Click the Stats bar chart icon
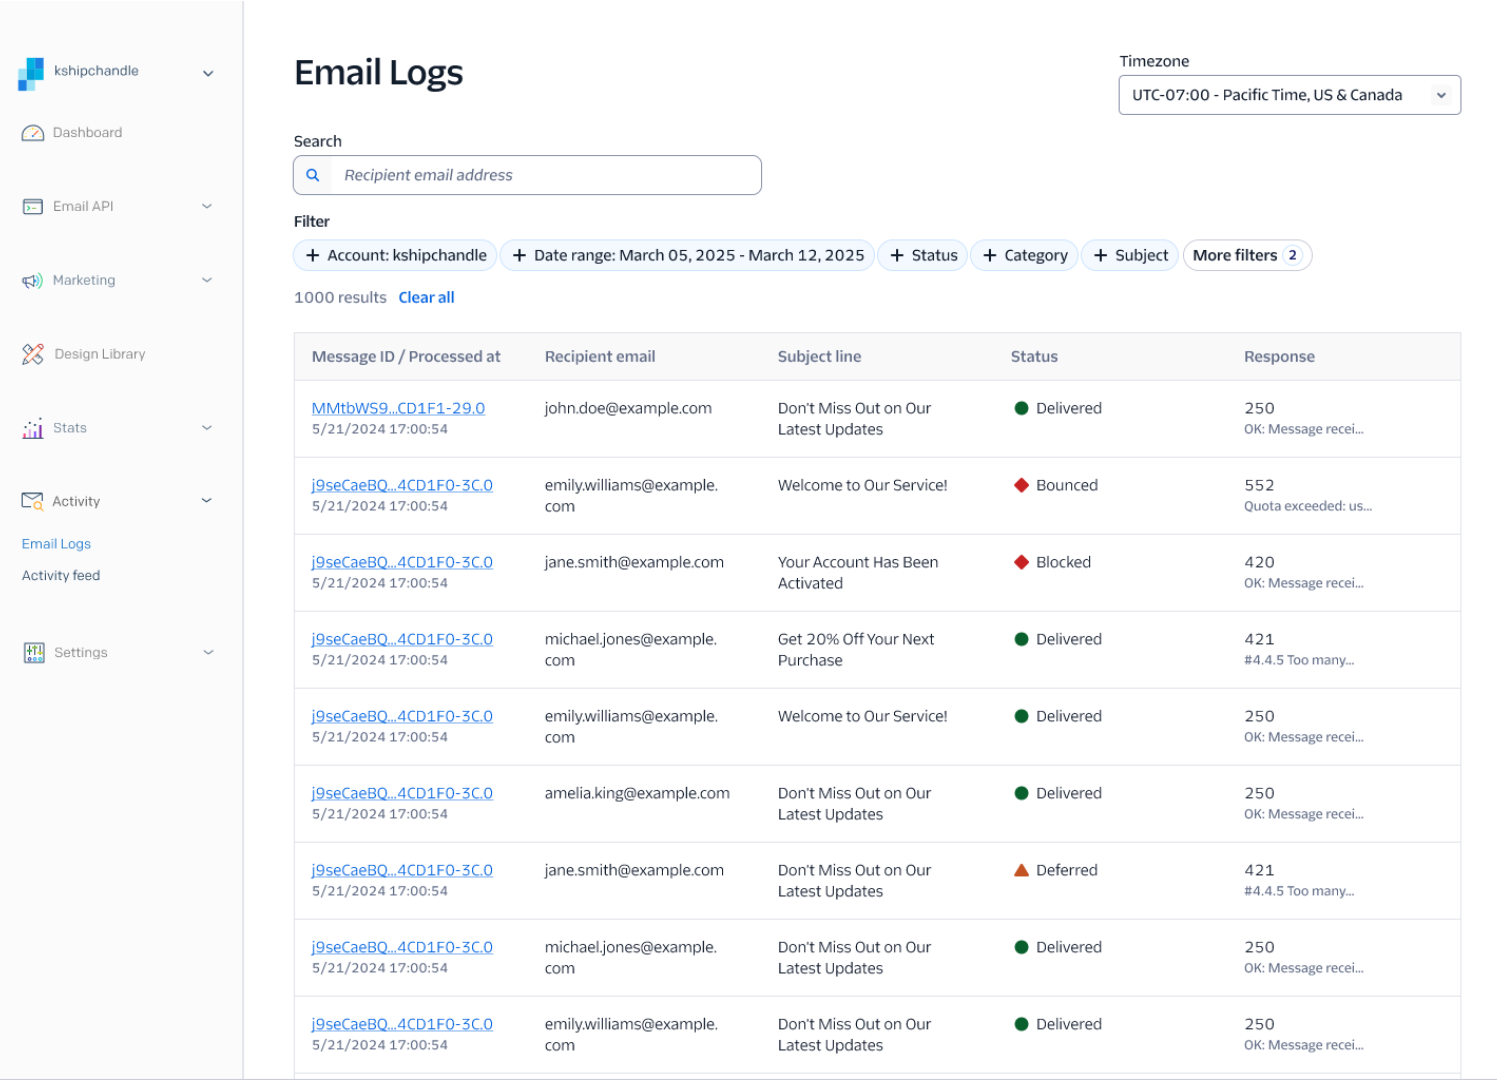This screenshot has width=1497, height=1080. [33, 428]
